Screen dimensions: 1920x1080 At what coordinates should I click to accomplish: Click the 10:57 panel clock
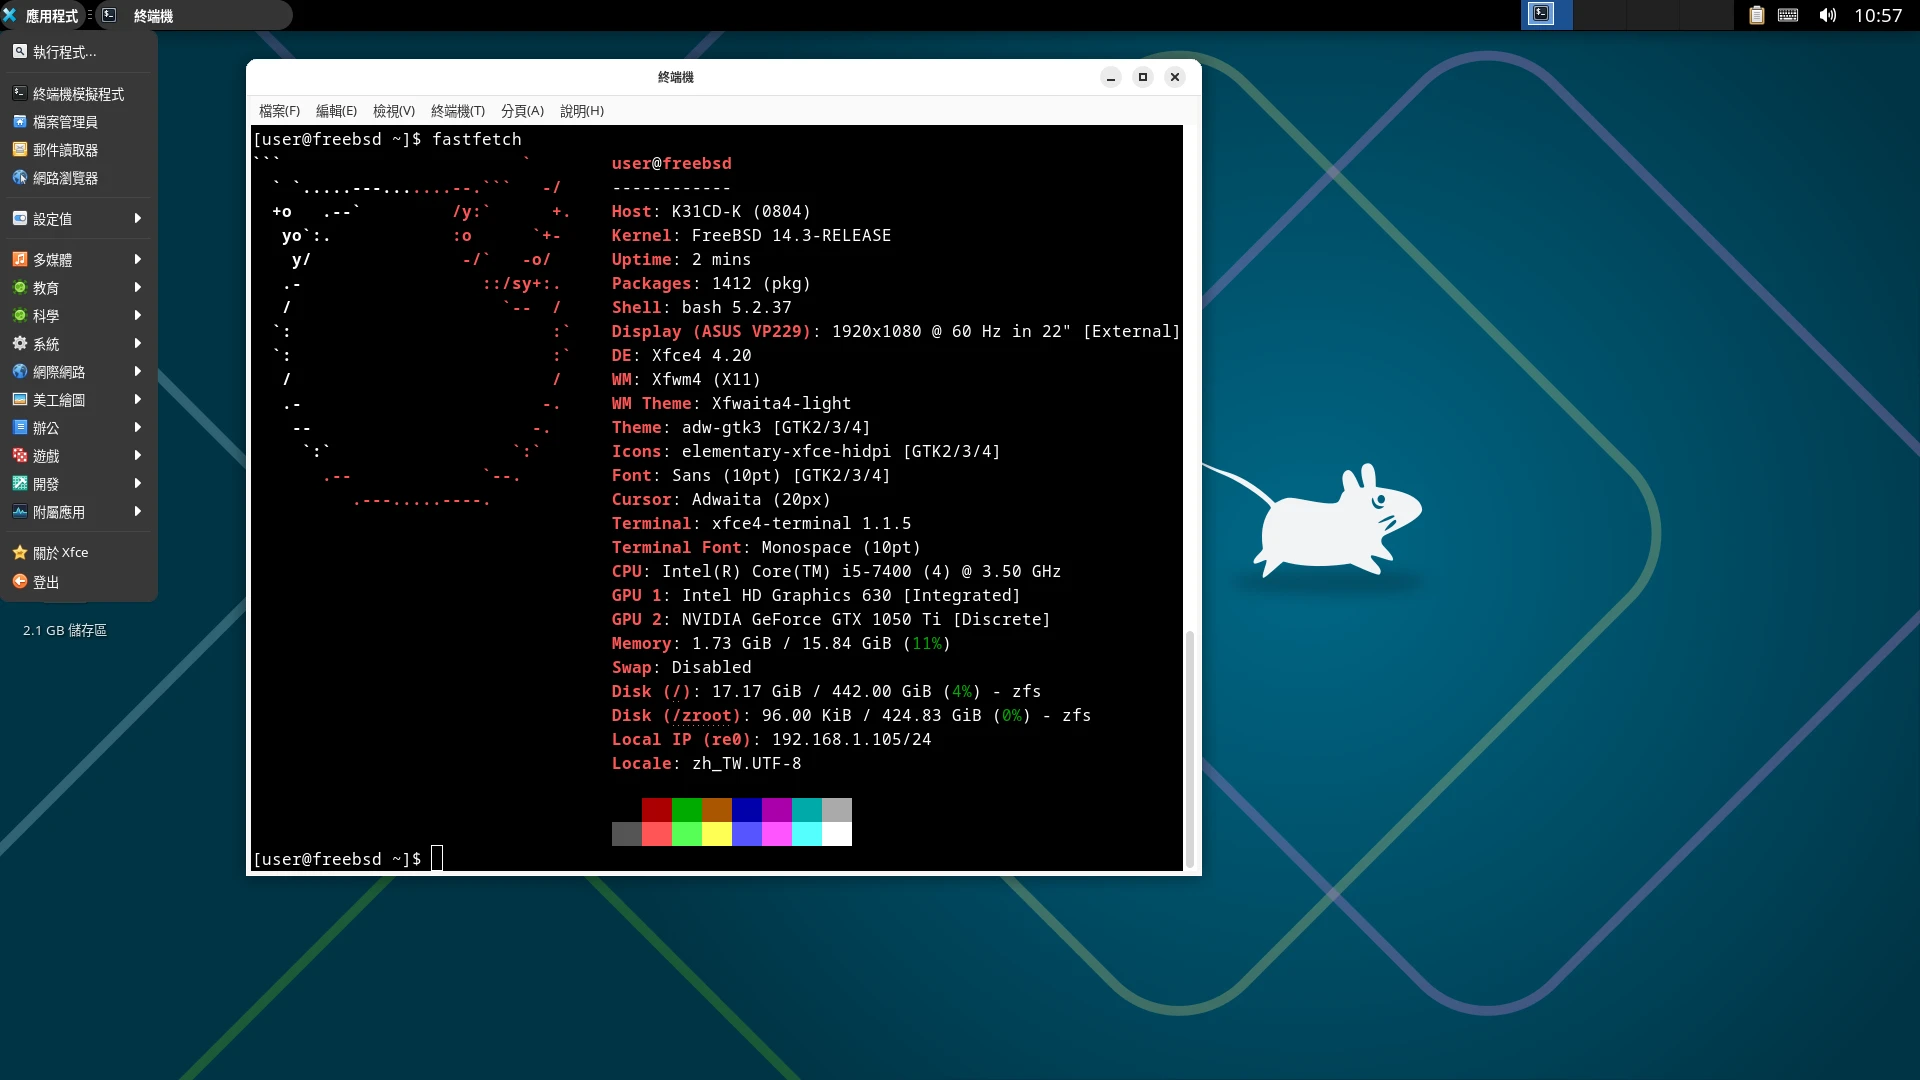click(x=1878, y=15)
